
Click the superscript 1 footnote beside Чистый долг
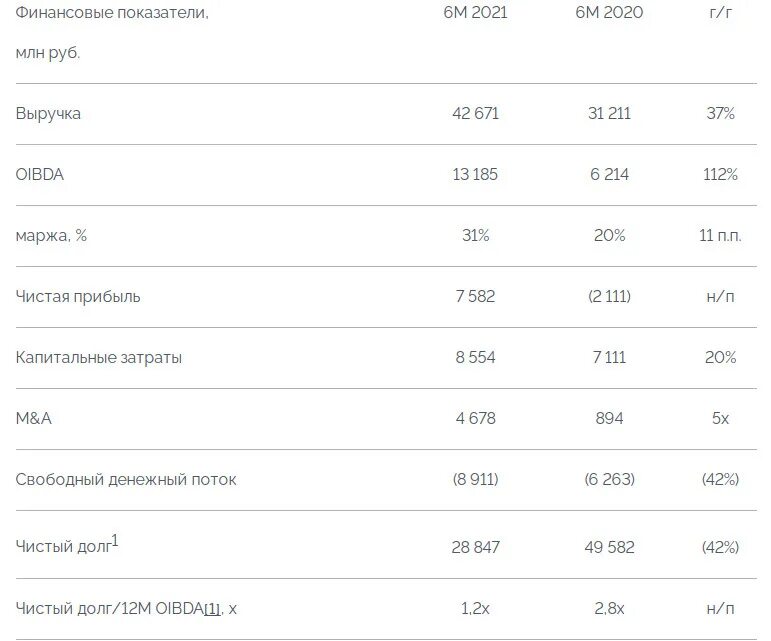coord(115,541)
